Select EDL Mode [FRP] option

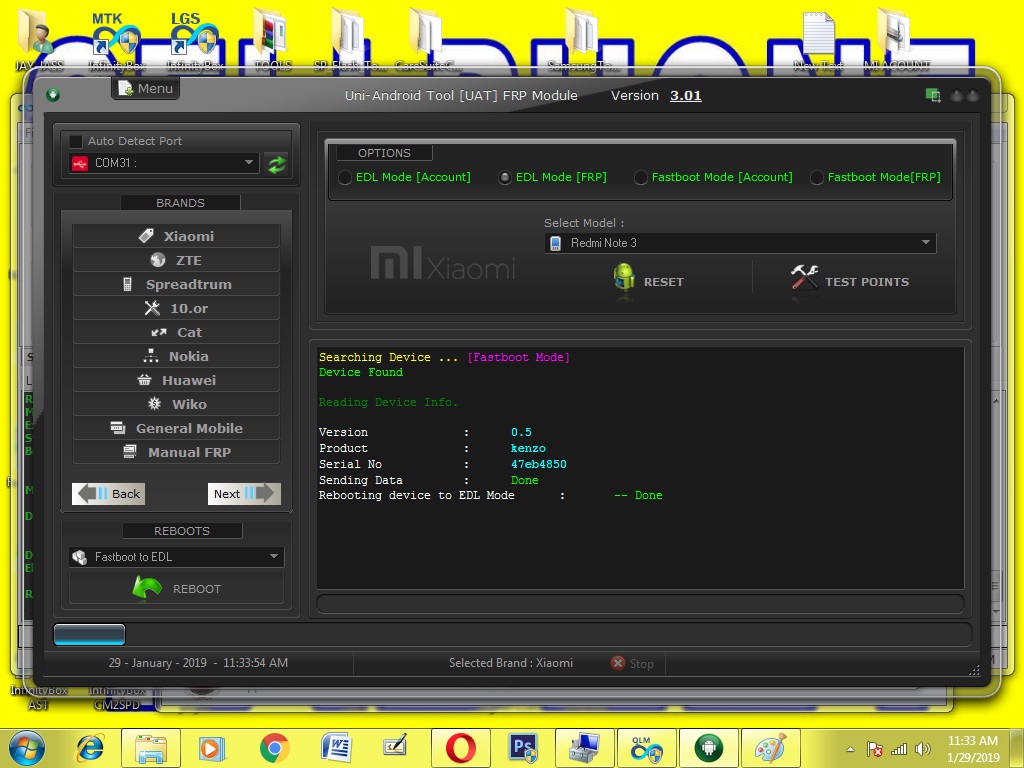[552, 177]
